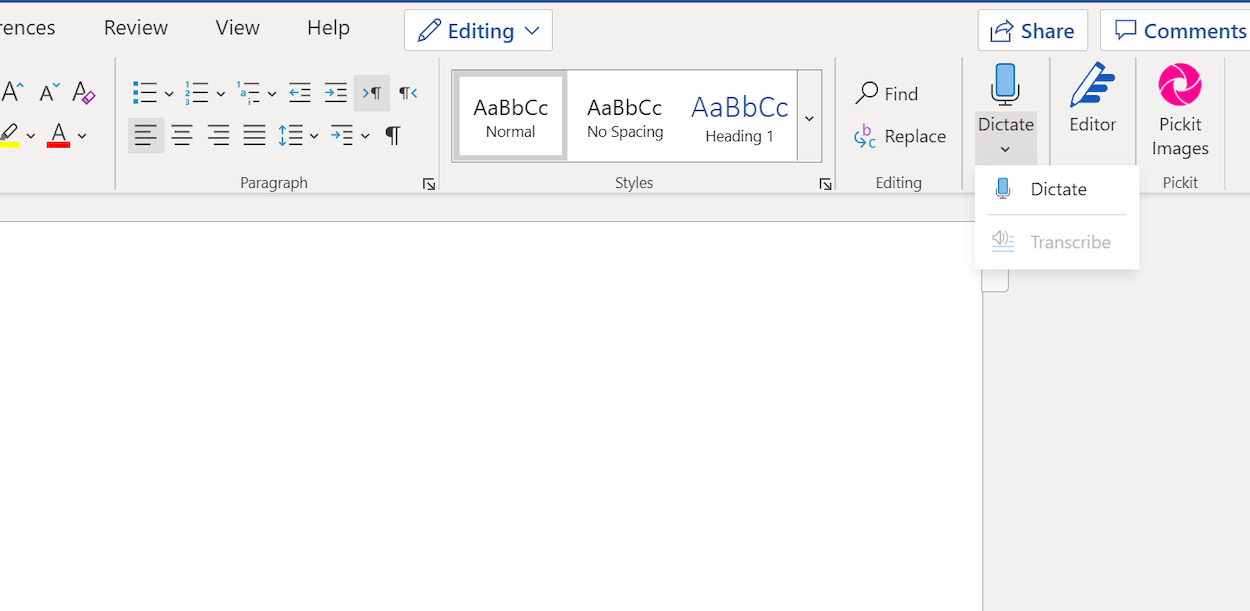Justify the paragraph text
This screenshot has height=611, width=1250.
[x=254, y=135]
